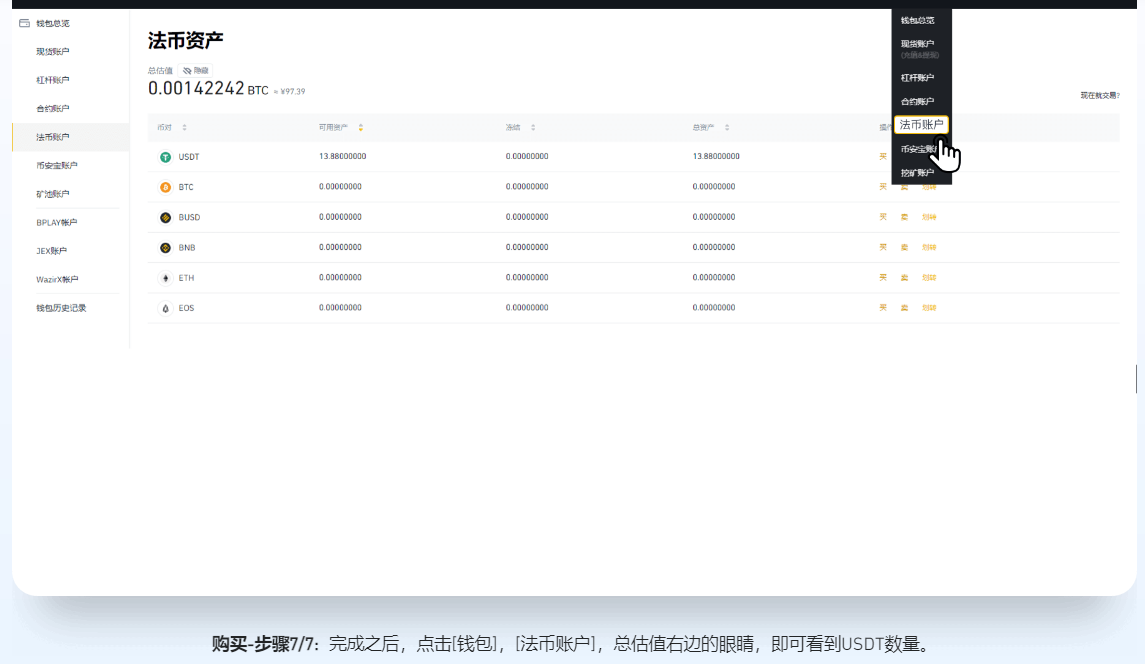Select 法币账户 in the dark dropdown menu
Screen dimensions: 1145x664
coord(921,125)
